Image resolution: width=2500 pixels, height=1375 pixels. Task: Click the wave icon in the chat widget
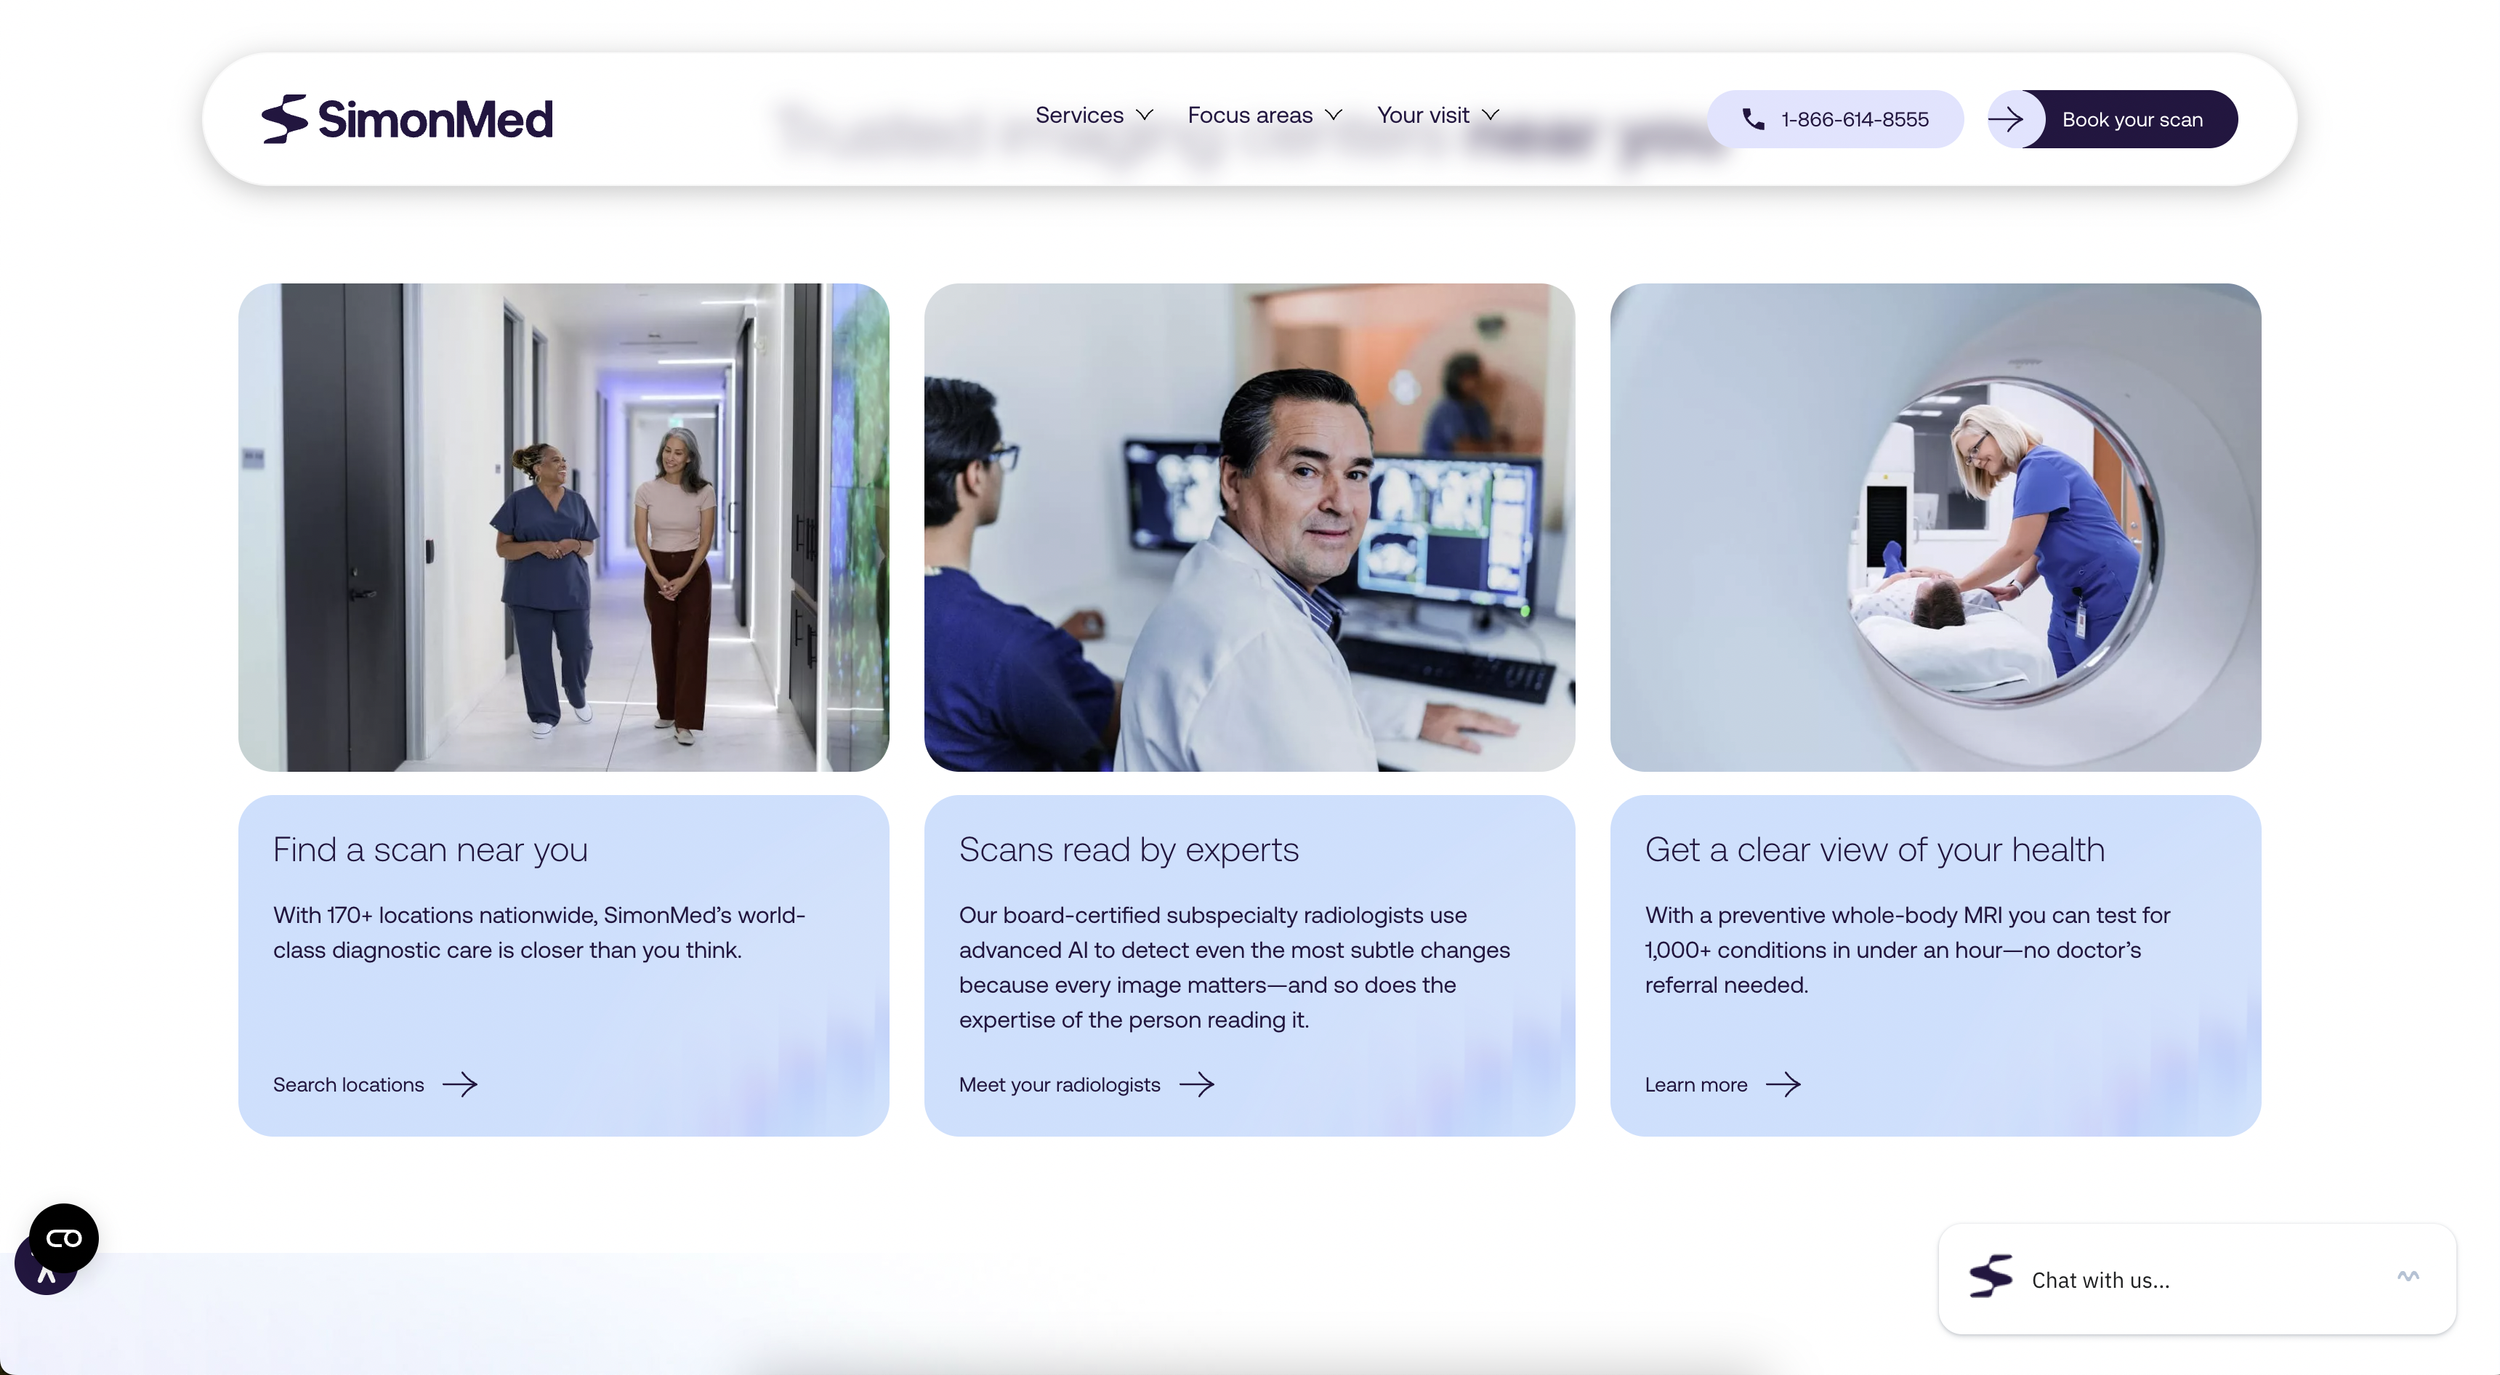tap(2408, 1276)
